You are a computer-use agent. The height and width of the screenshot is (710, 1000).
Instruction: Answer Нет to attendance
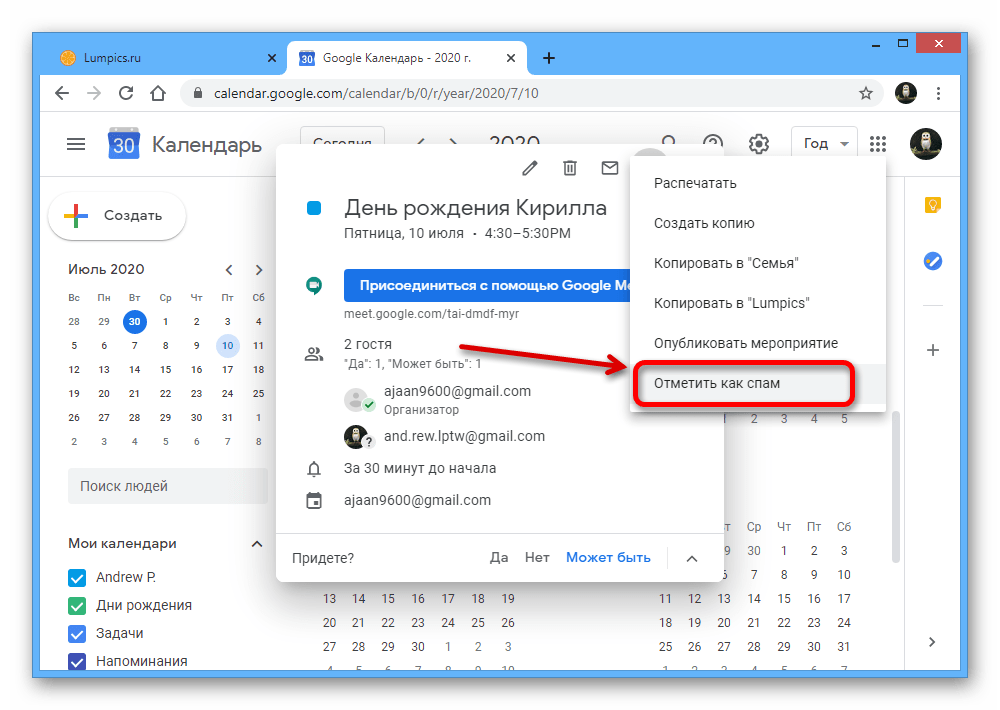537,558
